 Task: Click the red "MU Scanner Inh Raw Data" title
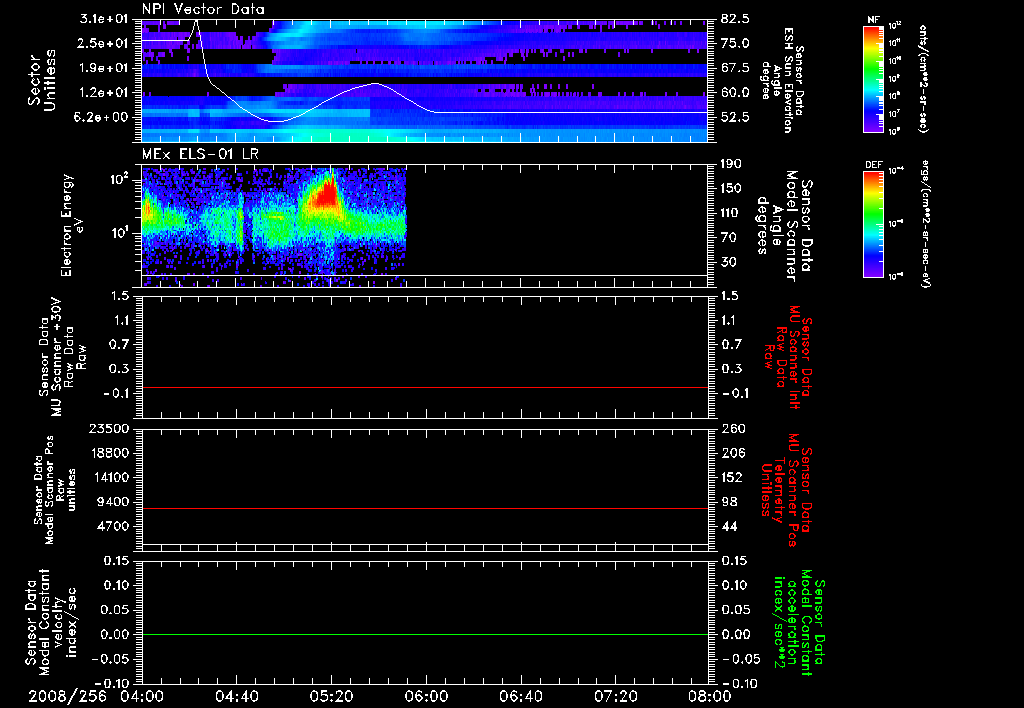coord(788,357)
